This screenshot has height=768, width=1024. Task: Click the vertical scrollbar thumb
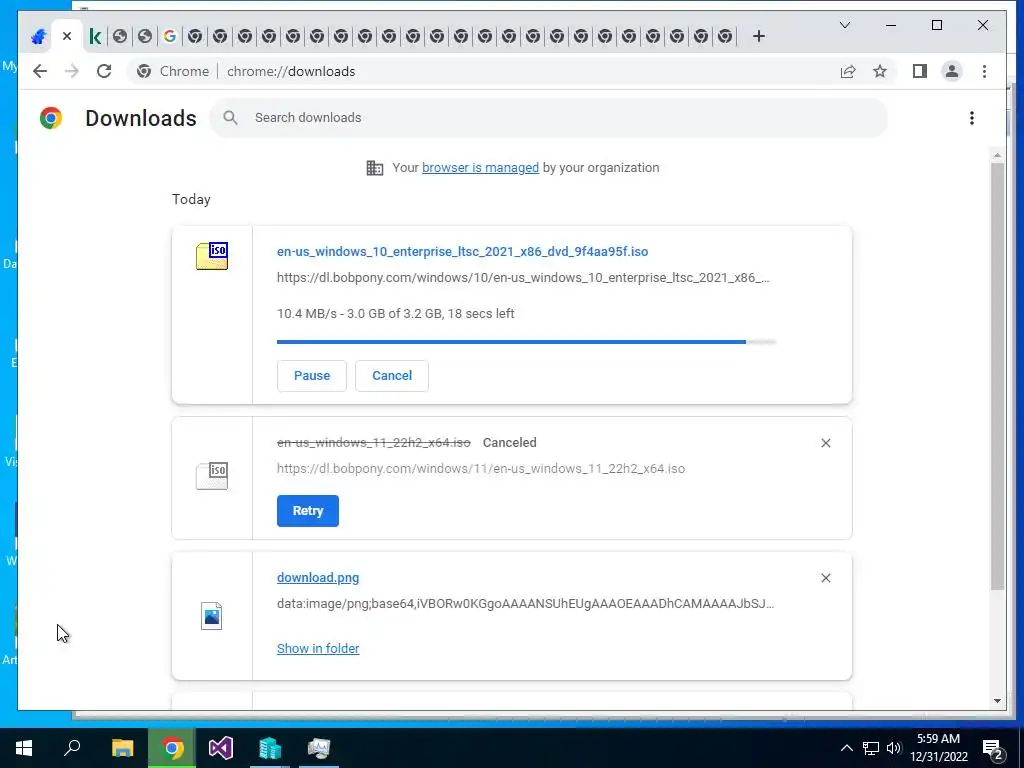click(997, 377)
